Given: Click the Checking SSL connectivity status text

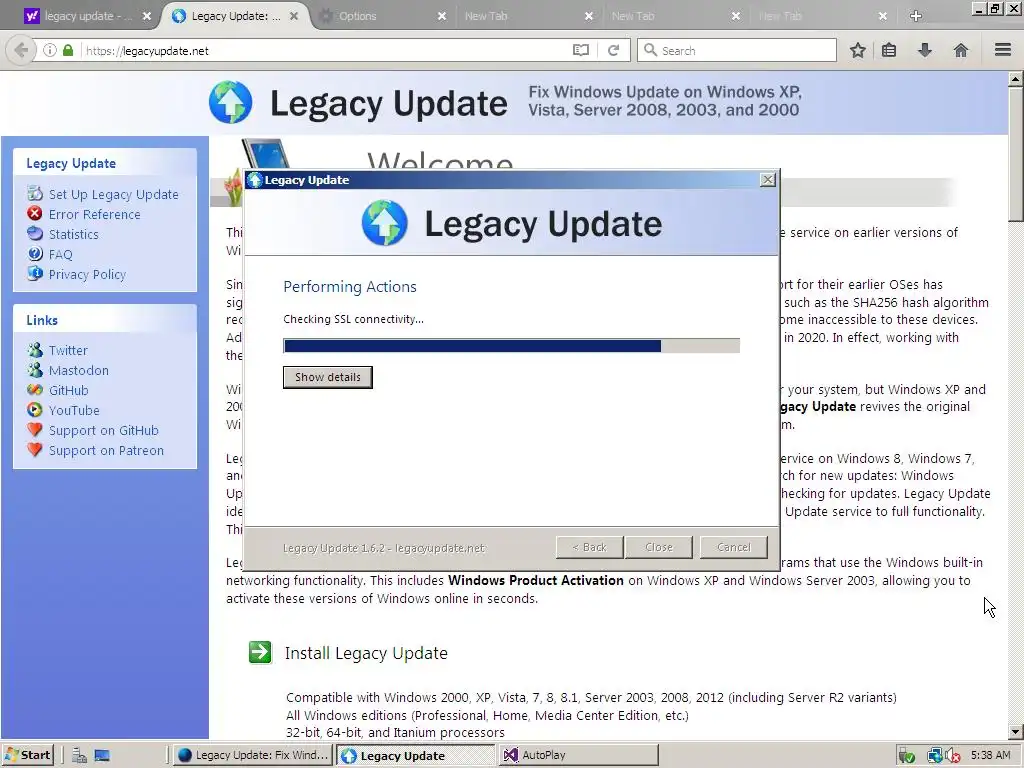Looking at the screenshot, I should click(353, 319).
